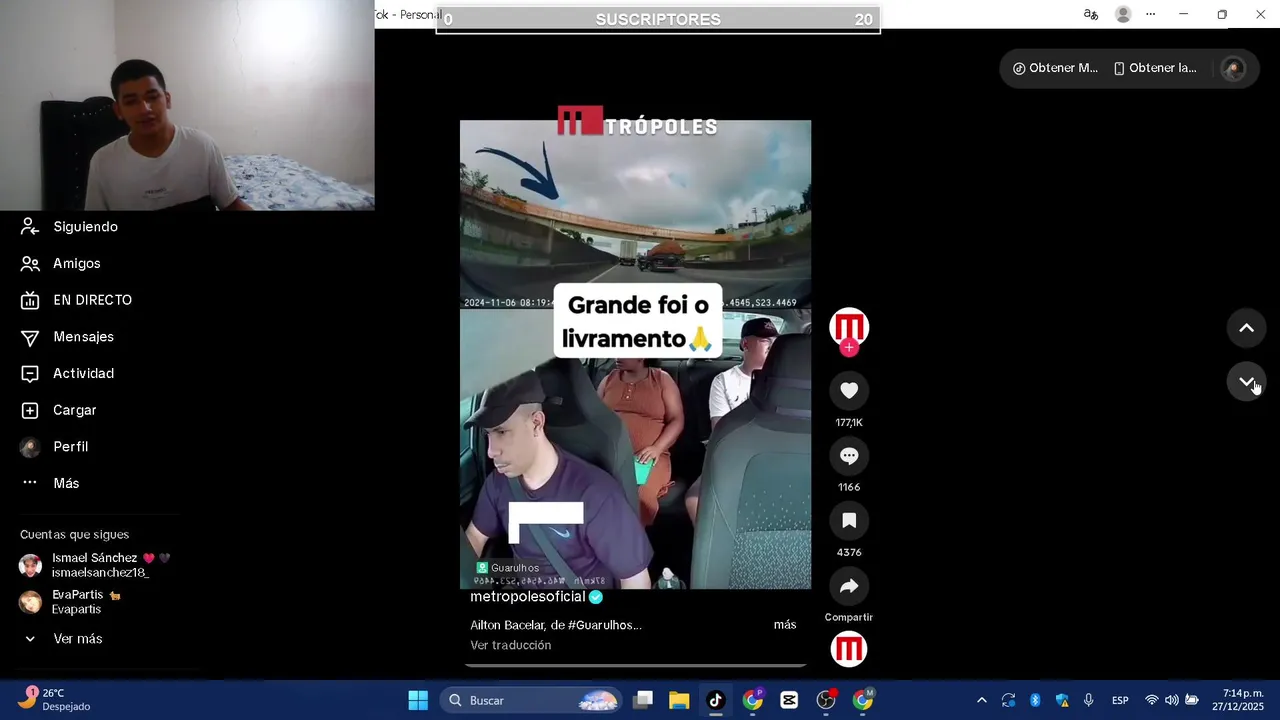This screenshot has height=720, width=1280.
Task: Open File Explorer from the taskbar
Action: click(x=679, y=700)
